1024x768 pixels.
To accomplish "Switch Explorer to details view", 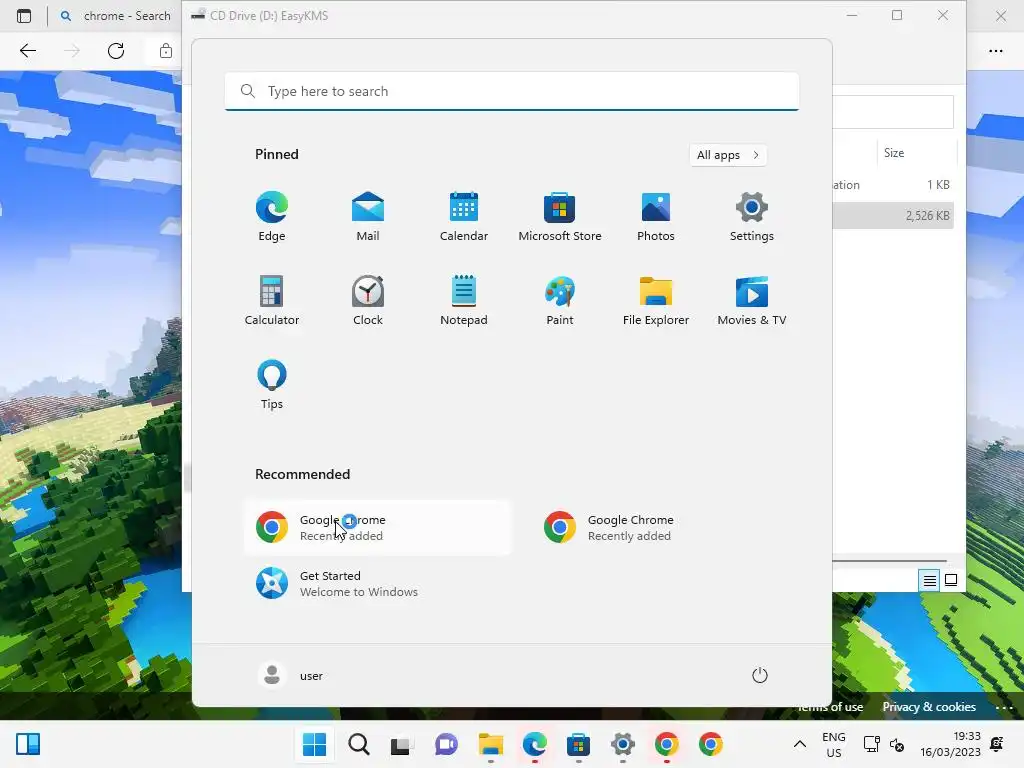I will (929, 580).
